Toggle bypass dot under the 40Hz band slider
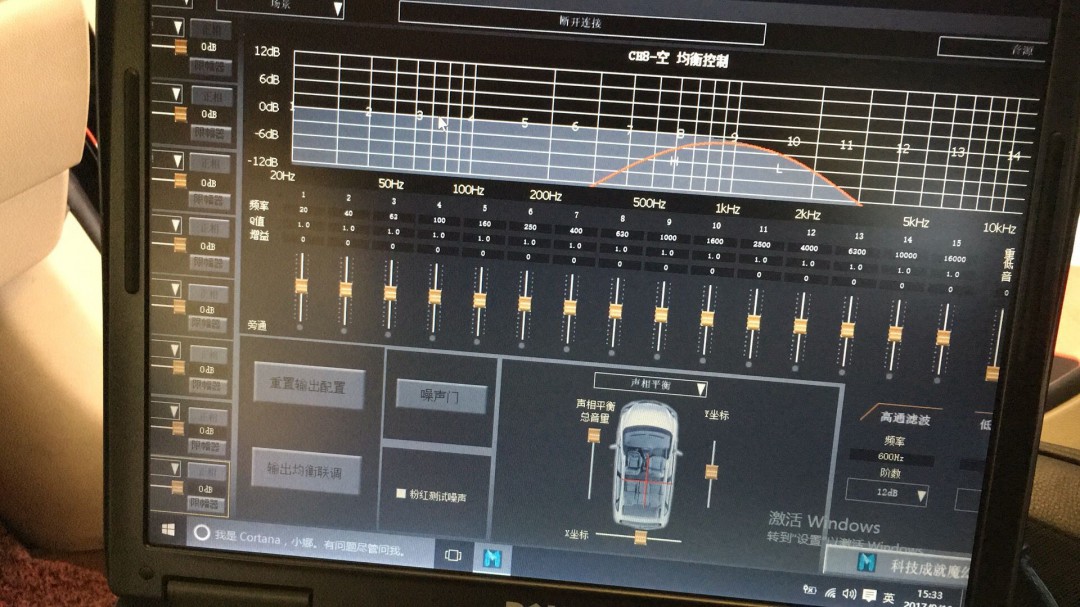The height and width of the screenshot is (607, 1080). (344, 330)
